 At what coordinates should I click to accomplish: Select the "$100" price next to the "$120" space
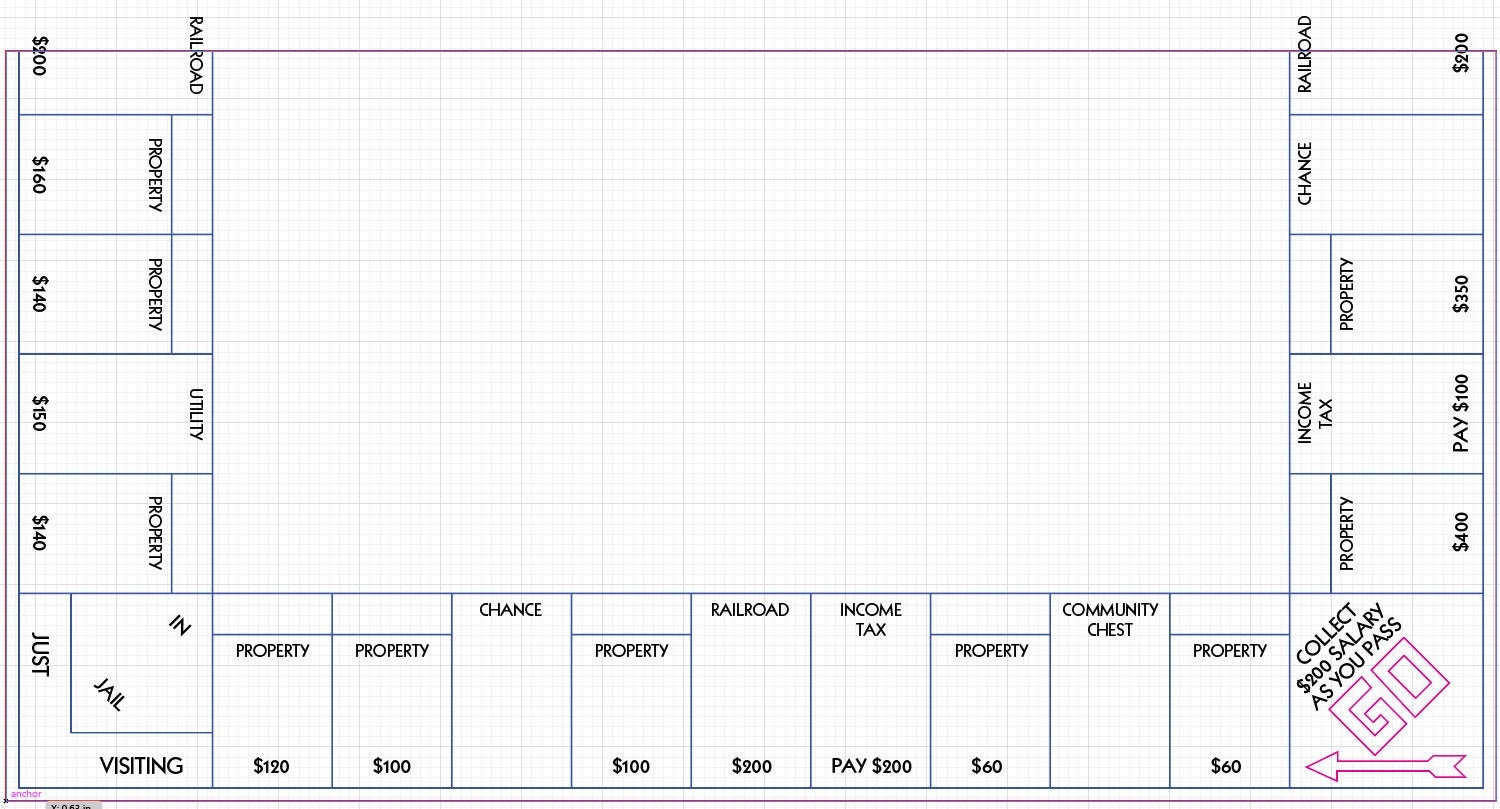(392, 767)
